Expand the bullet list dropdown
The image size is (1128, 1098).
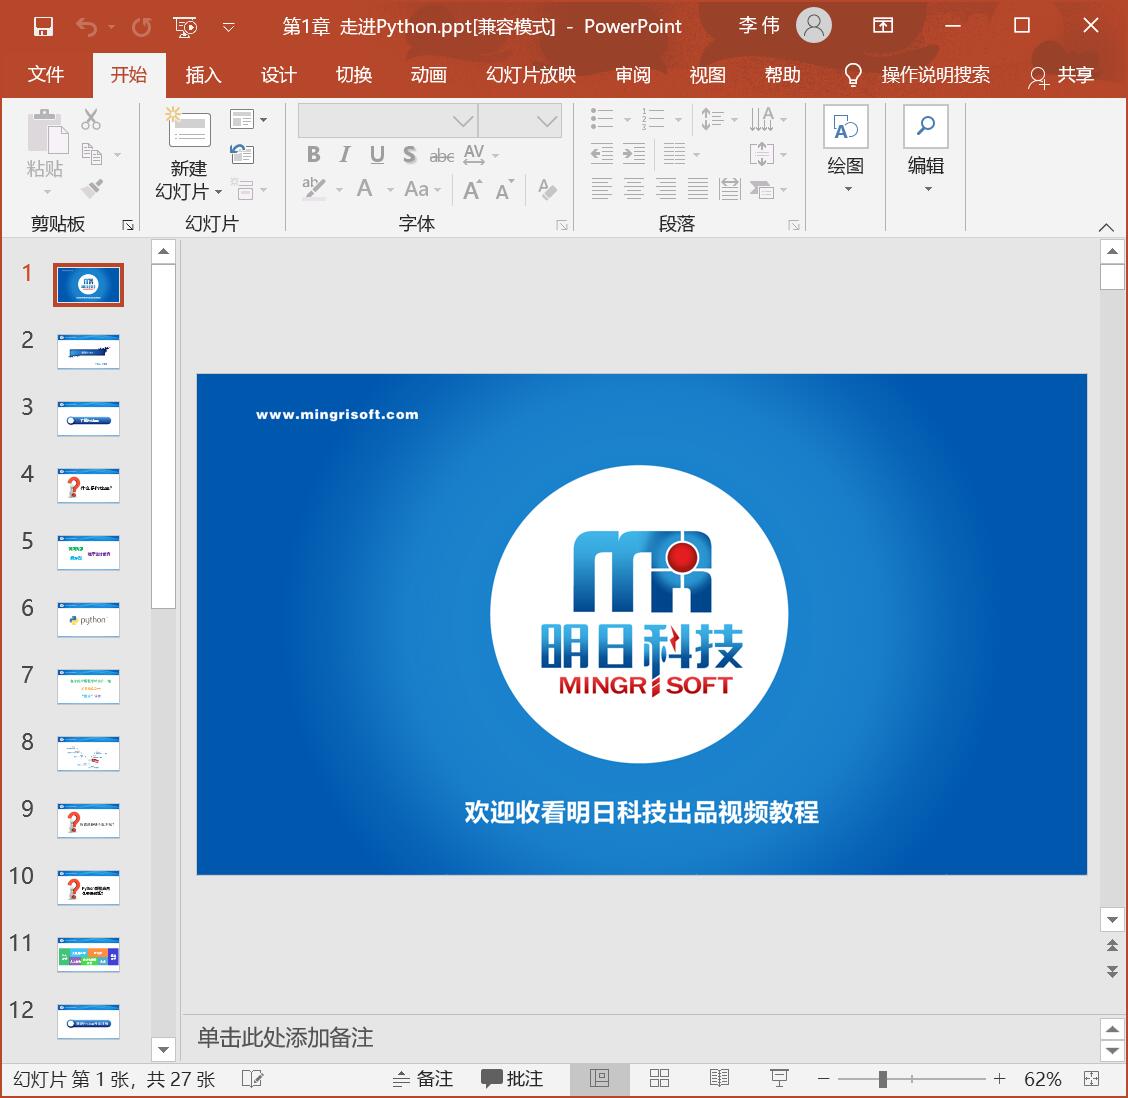[628, 118]
